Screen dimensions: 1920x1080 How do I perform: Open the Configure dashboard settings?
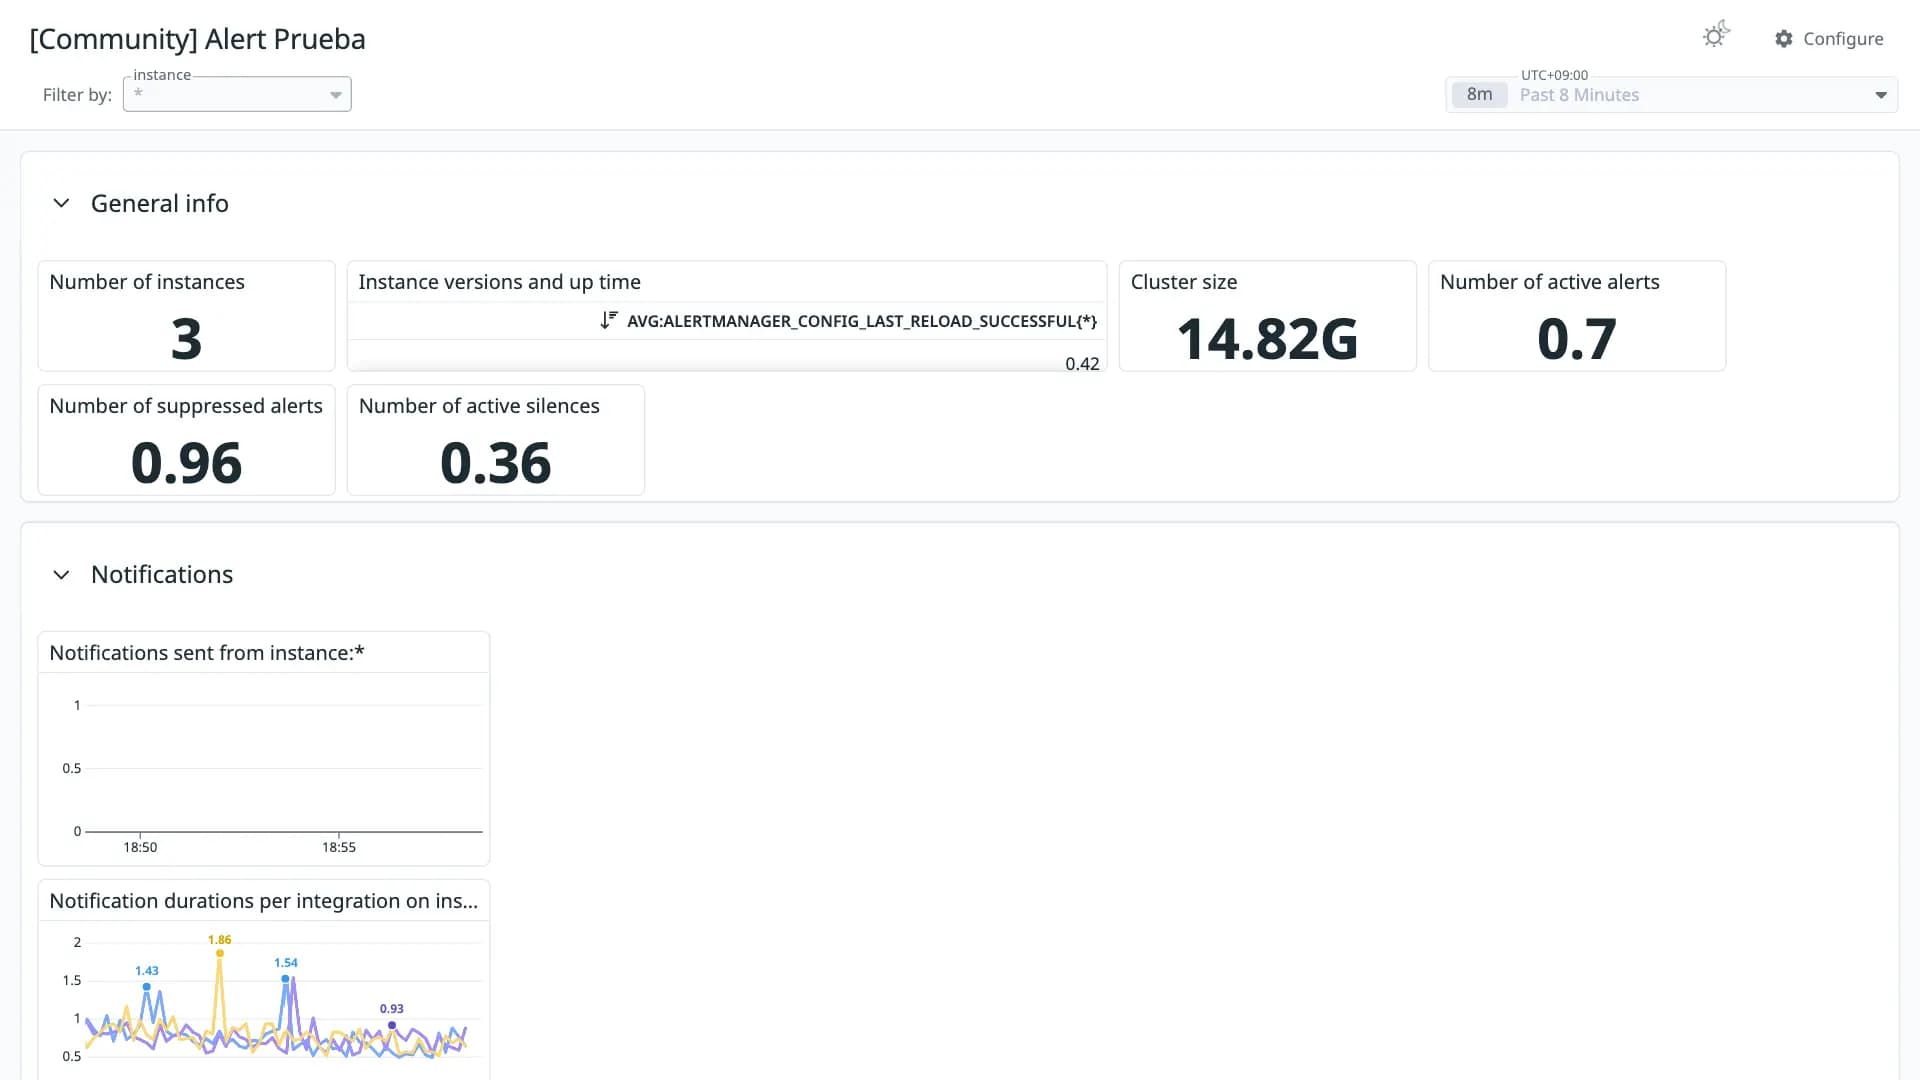click(1829, 39)
